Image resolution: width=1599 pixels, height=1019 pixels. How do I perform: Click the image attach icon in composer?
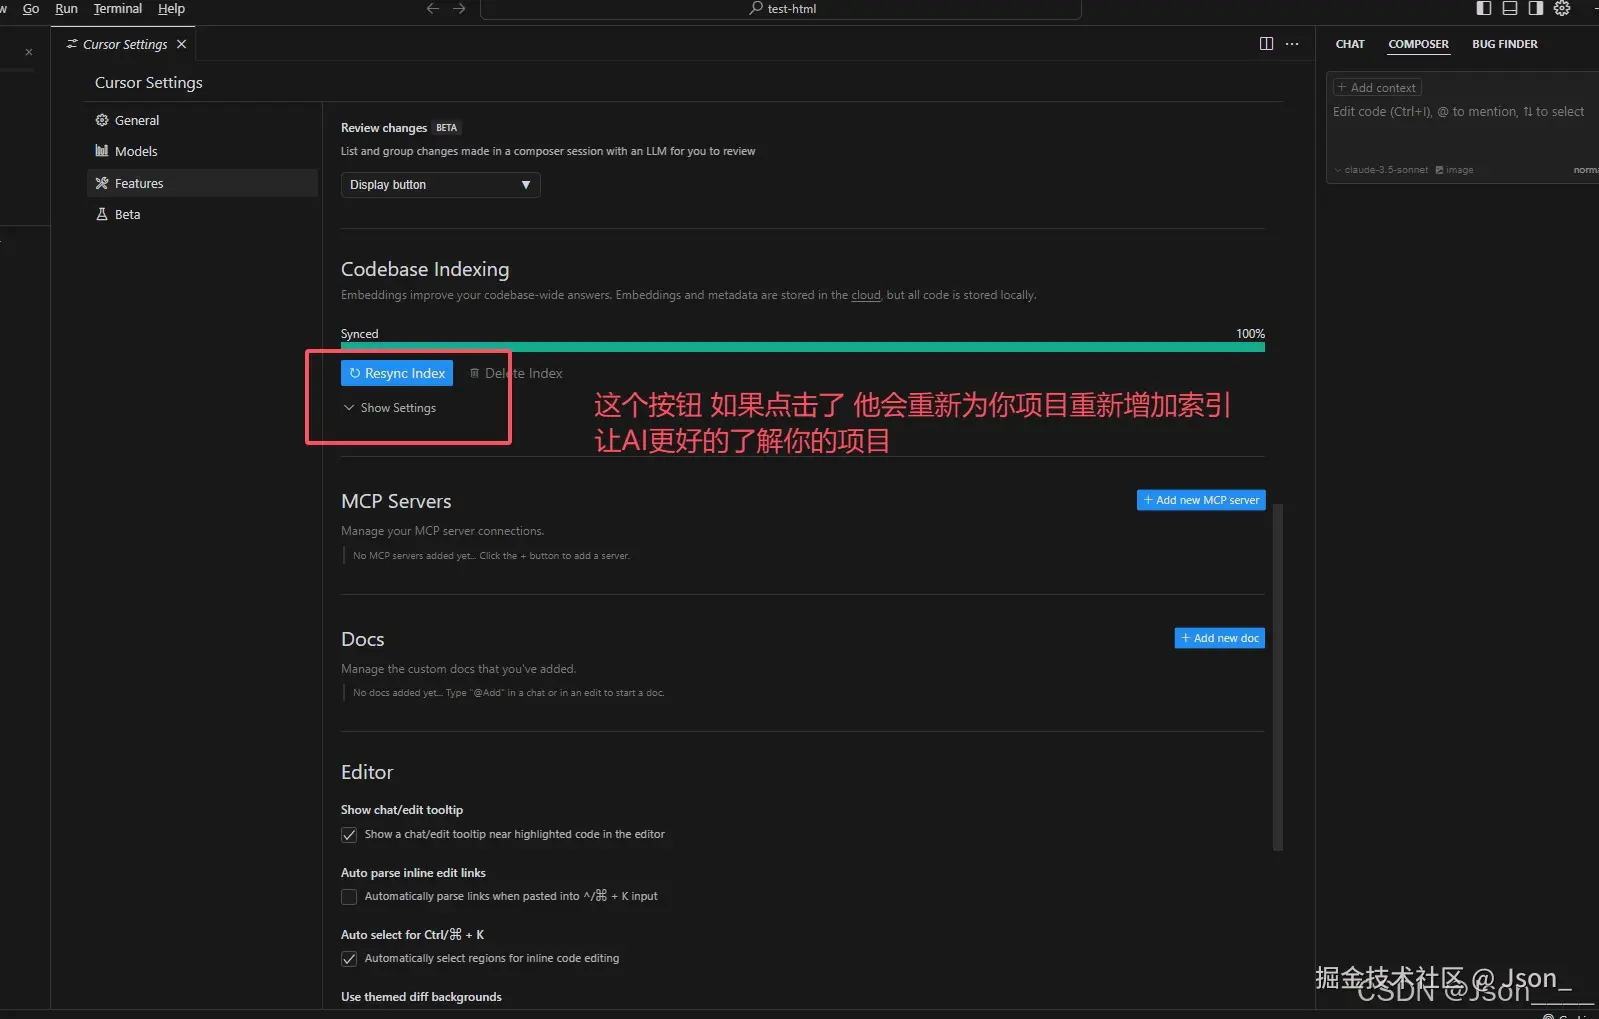1439,170
